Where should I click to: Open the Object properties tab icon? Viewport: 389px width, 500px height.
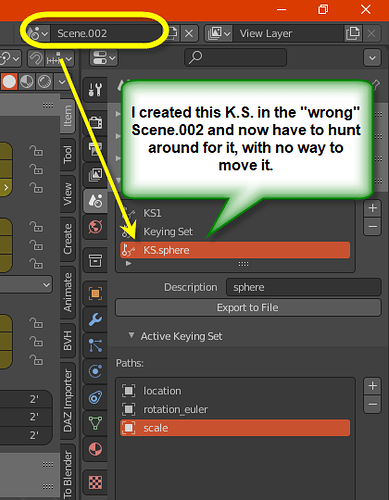click(95, 293)
